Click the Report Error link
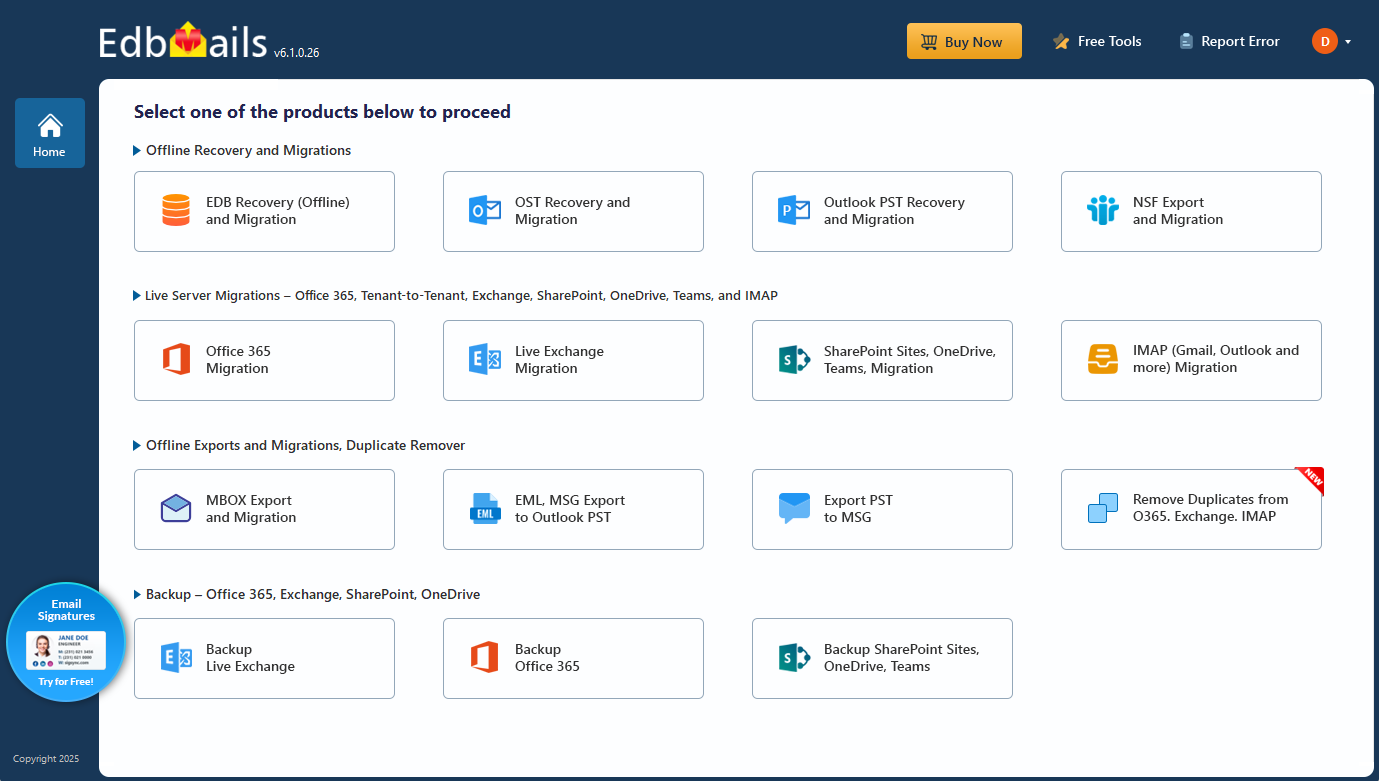 1229,41
